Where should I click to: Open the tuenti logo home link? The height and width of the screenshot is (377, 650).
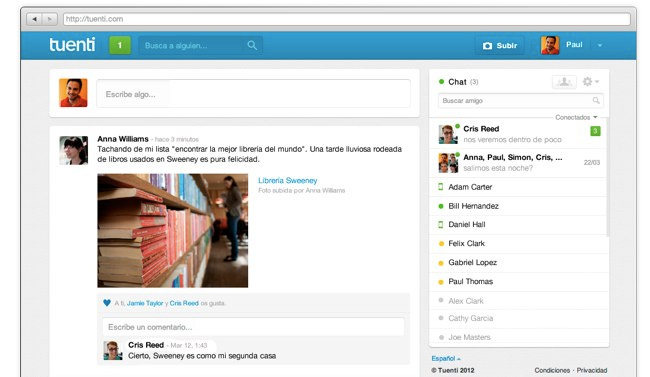coord(72,45)
